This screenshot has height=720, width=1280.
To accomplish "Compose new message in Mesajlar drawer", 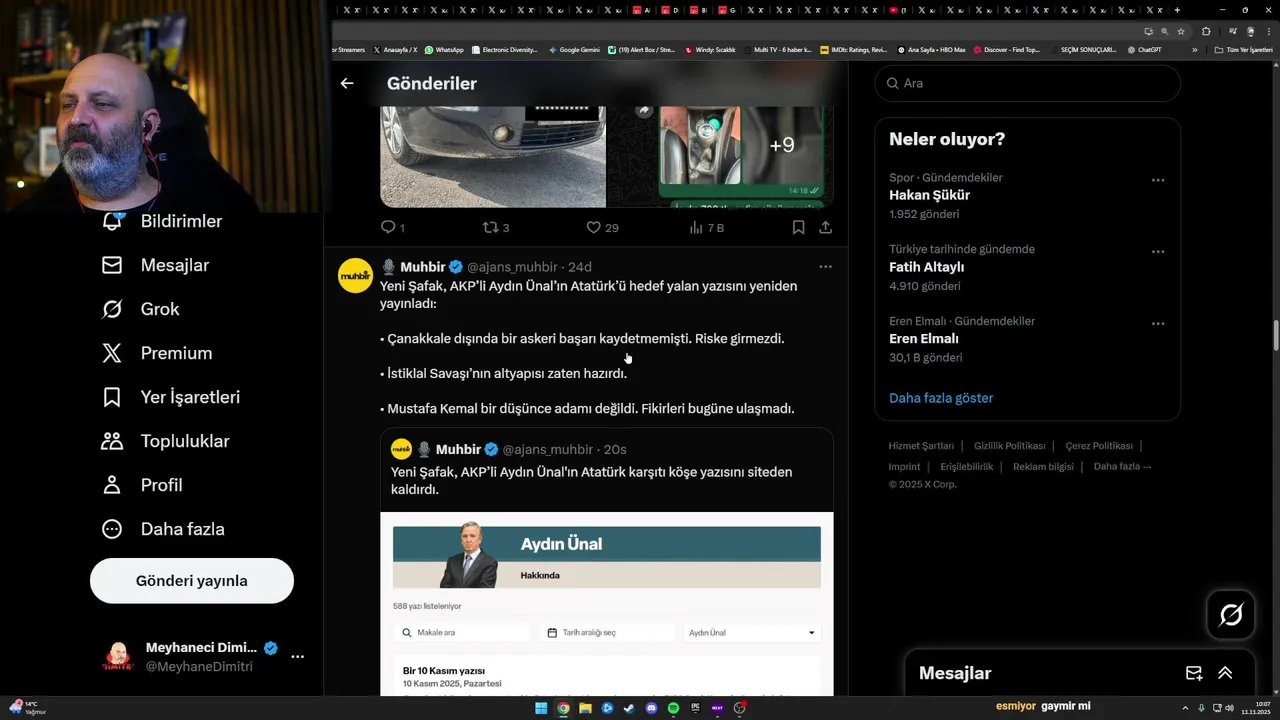I will pyautogui.click(x=1194, y=673).
